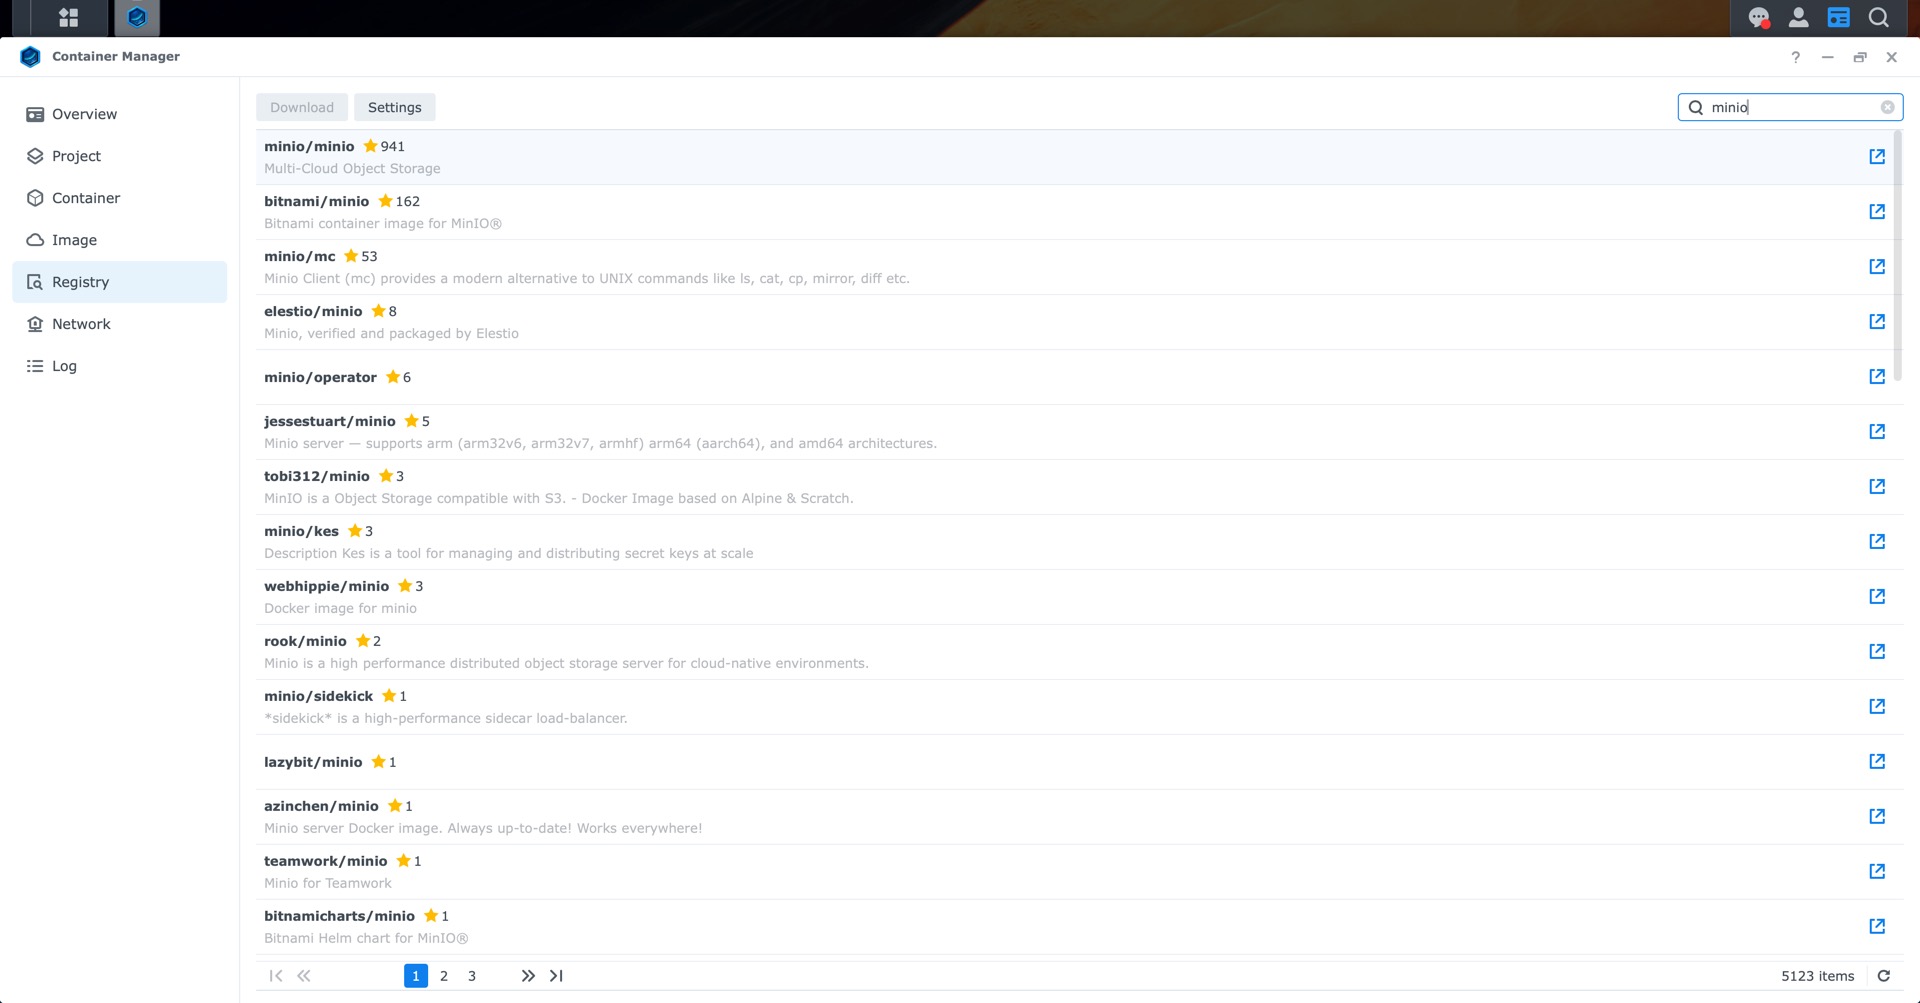1920x1003 pixels.
Task: Click Container Manager taskbar icon
Action: point(137,18)
